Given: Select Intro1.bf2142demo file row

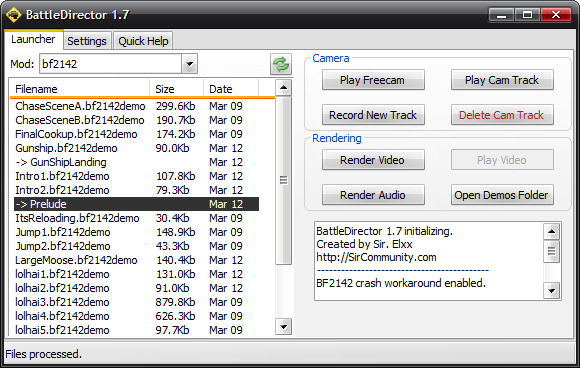Looking at the screenshot, I should (136, 176).
